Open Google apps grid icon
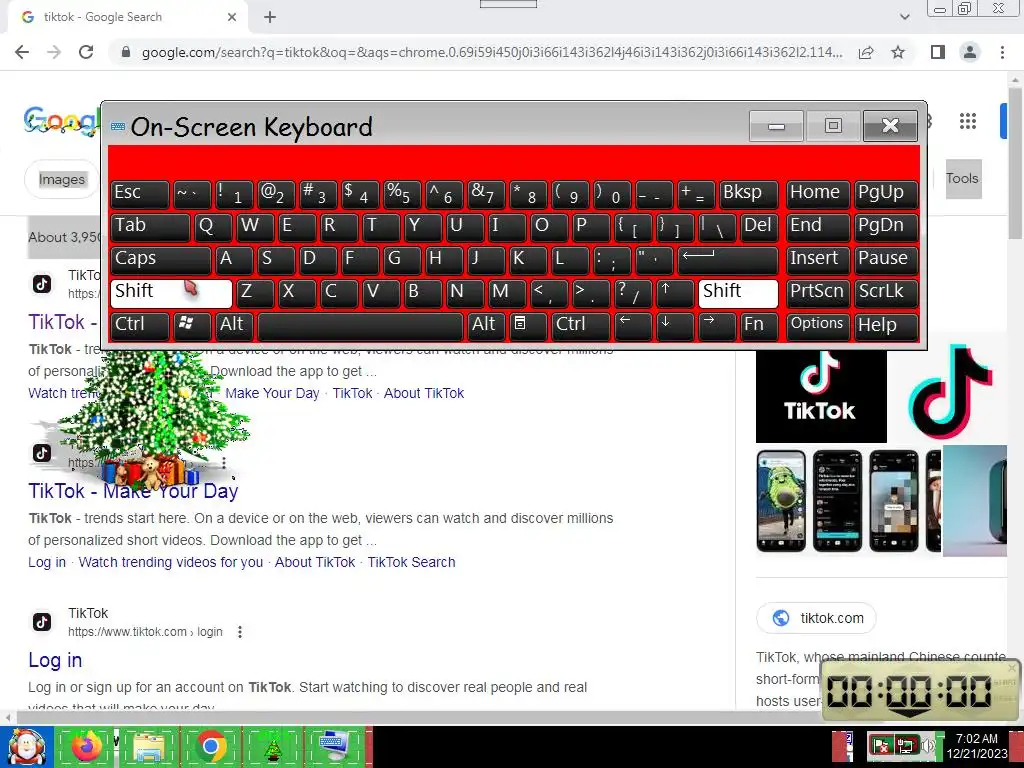The height and width of the screenshot is (768, 1024). (x=968, y=121)
